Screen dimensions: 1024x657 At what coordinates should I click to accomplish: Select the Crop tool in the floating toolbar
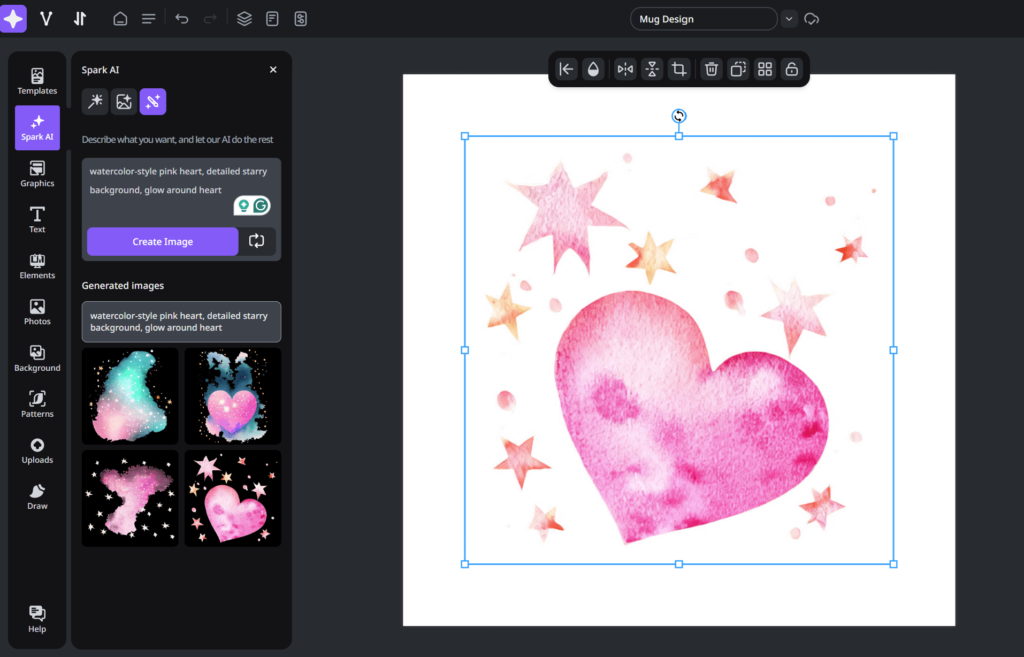click(x=680, y=69)
